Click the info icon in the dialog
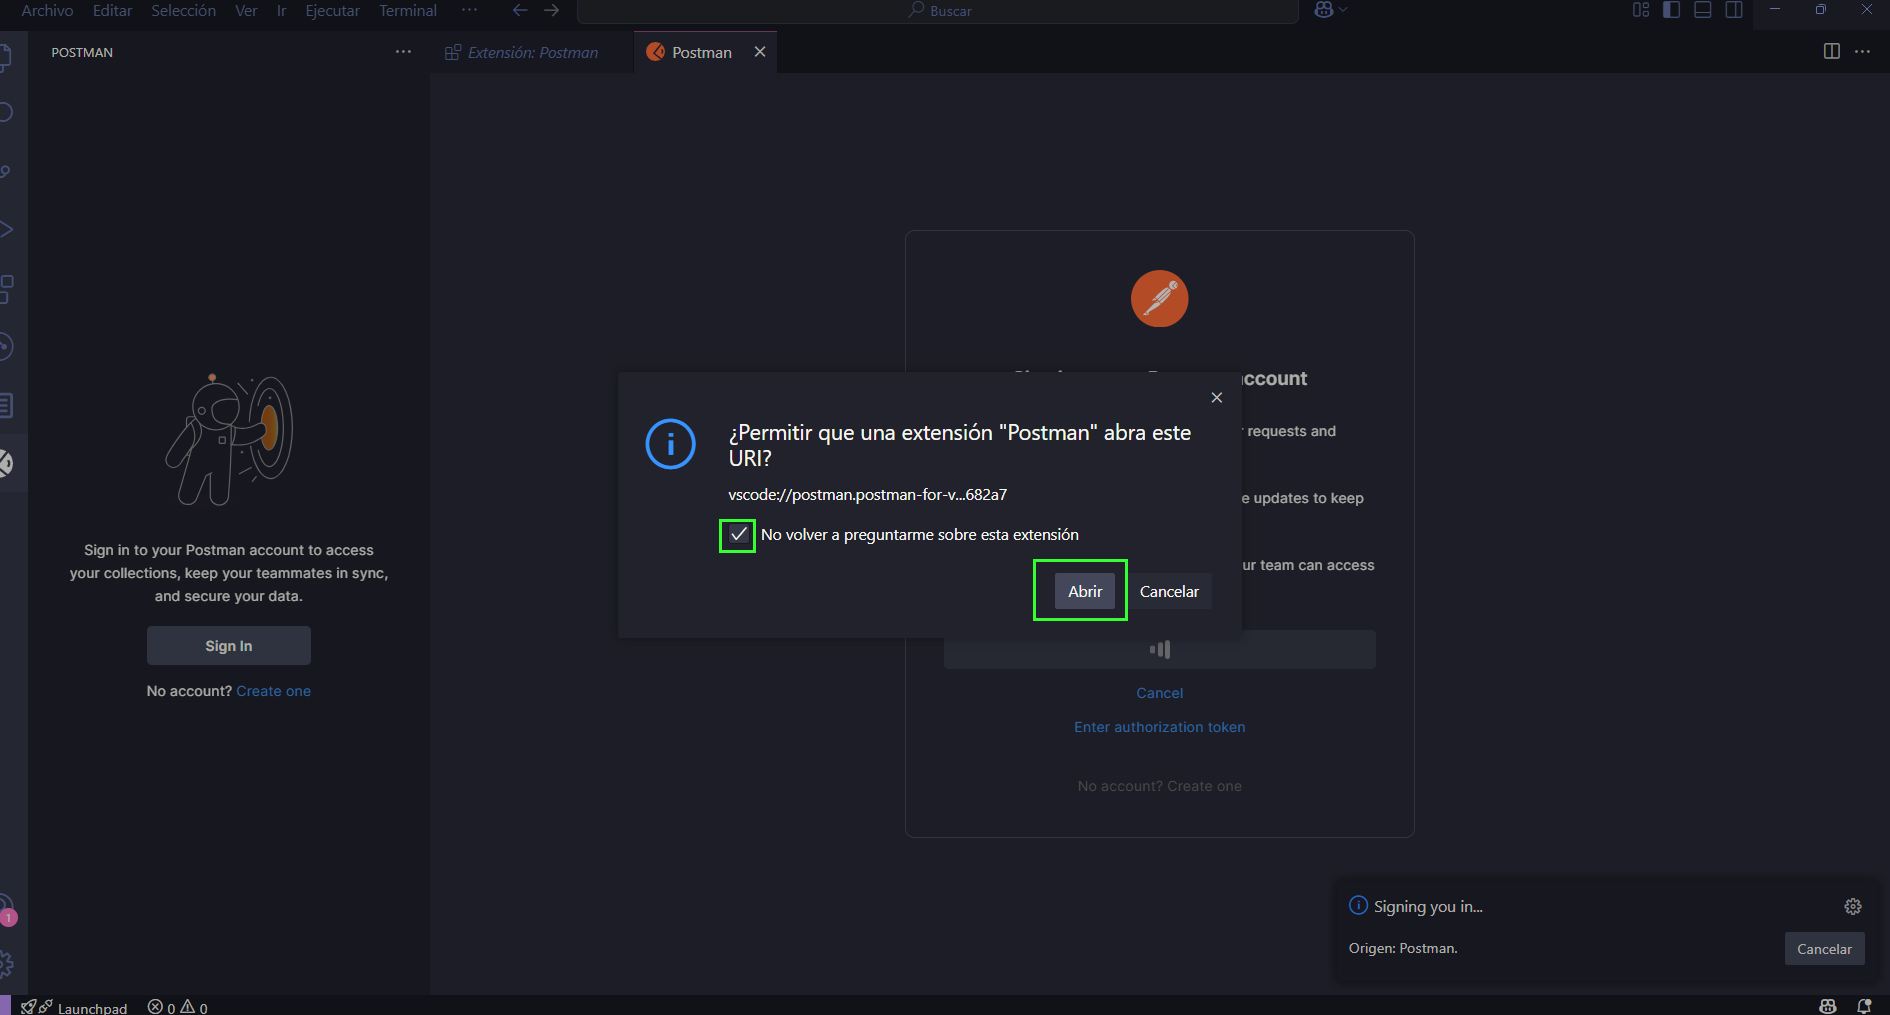The height and width of the screenshot is (1015, 1890). click(x=670, y=444)
